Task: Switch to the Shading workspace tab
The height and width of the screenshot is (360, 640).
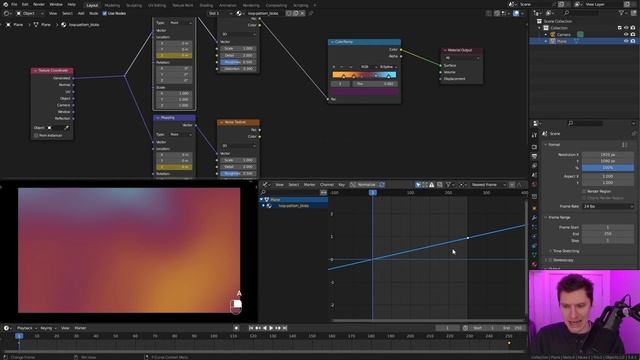Action: (x=206, y=5)
